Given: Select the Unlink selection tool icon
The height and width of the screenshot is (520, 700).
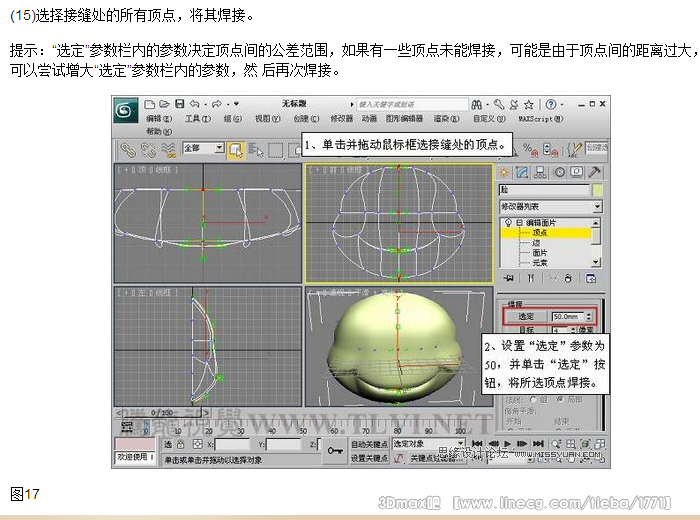Looking at the screenshot, I should (148, 150).
